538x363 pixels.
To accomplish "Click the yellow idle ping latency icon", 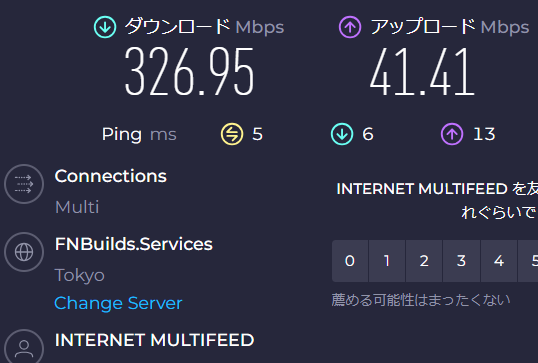I will coord(232,134).
